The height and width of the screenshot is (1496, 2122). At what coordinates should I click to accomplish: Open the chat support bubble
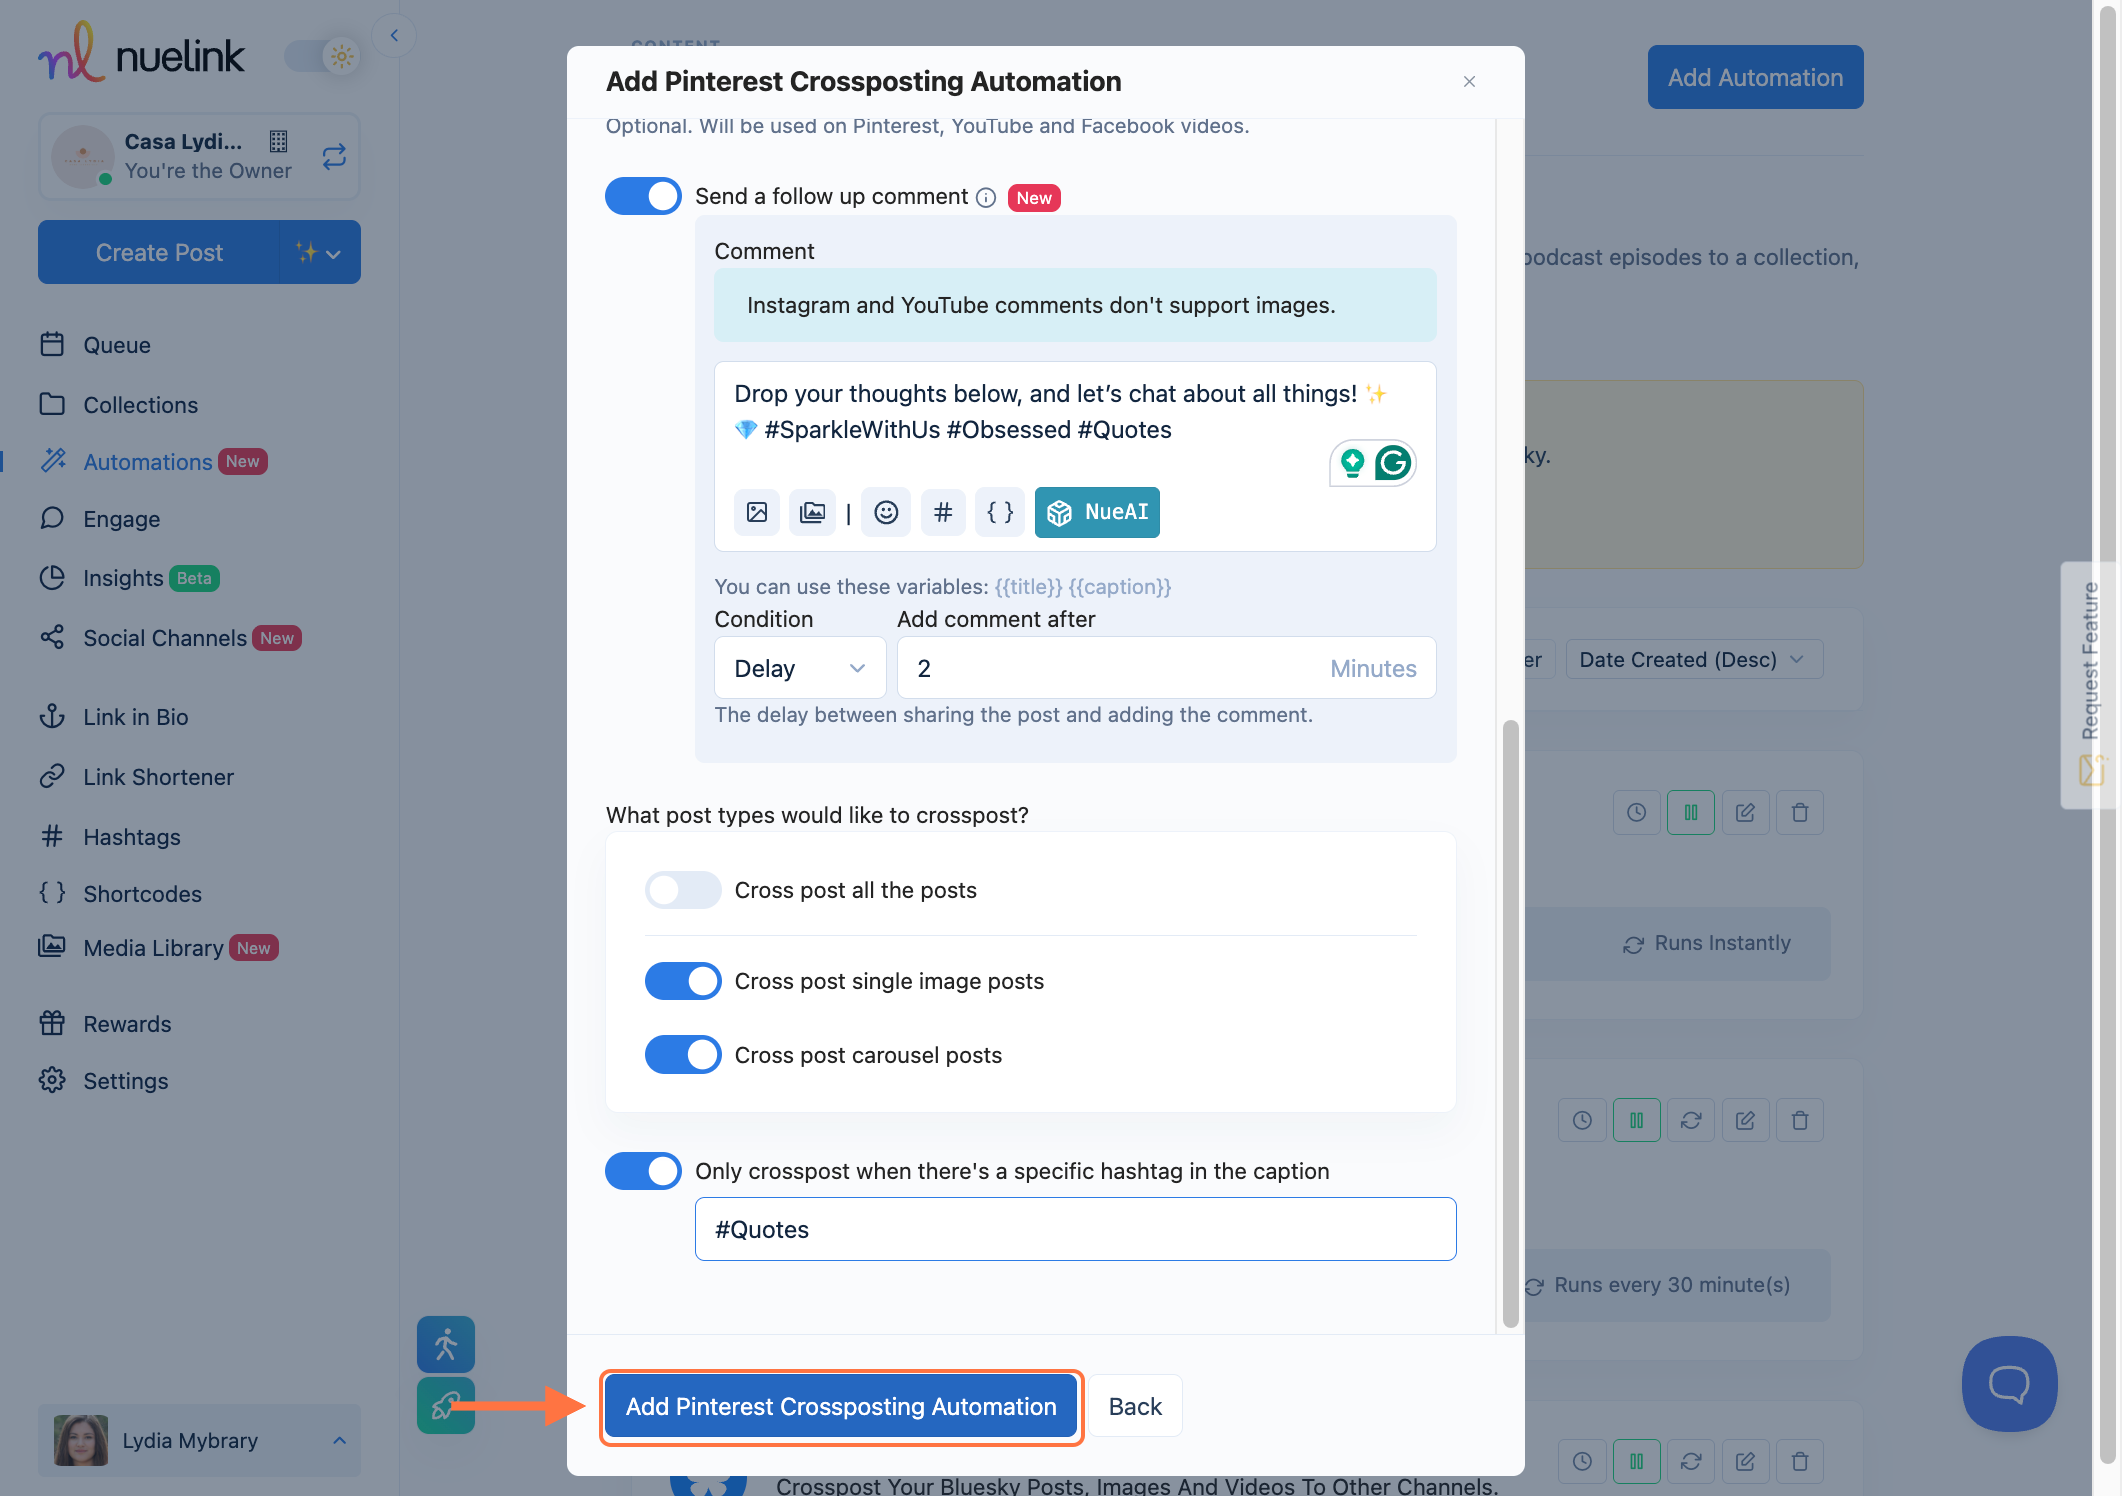tap(2009, 1384)
